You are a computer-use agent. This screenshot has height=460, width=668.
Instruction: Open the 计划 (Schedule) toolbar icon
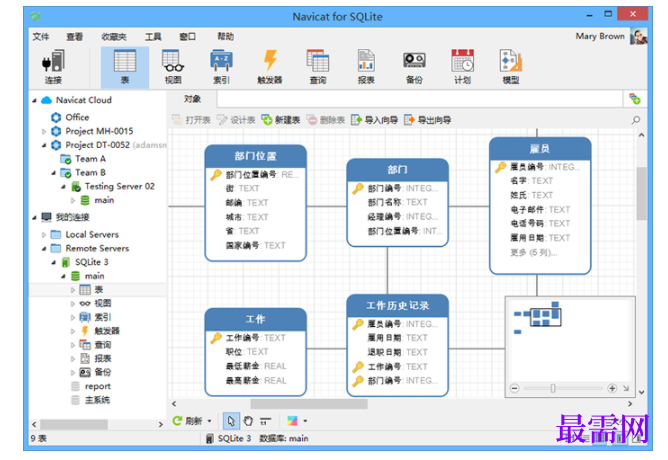(x=463, y=66)
